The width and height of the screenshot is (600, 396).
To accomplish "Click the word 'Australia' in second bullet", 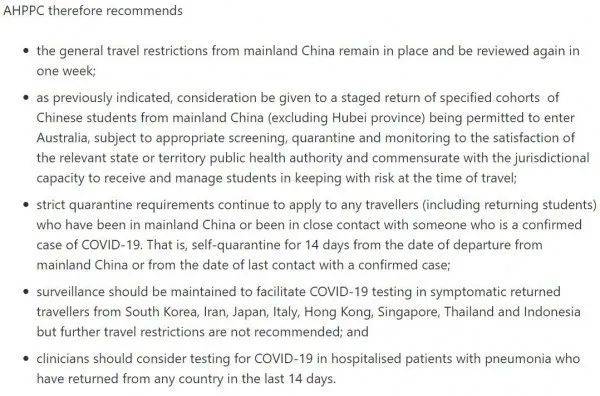I will [62, 138].
